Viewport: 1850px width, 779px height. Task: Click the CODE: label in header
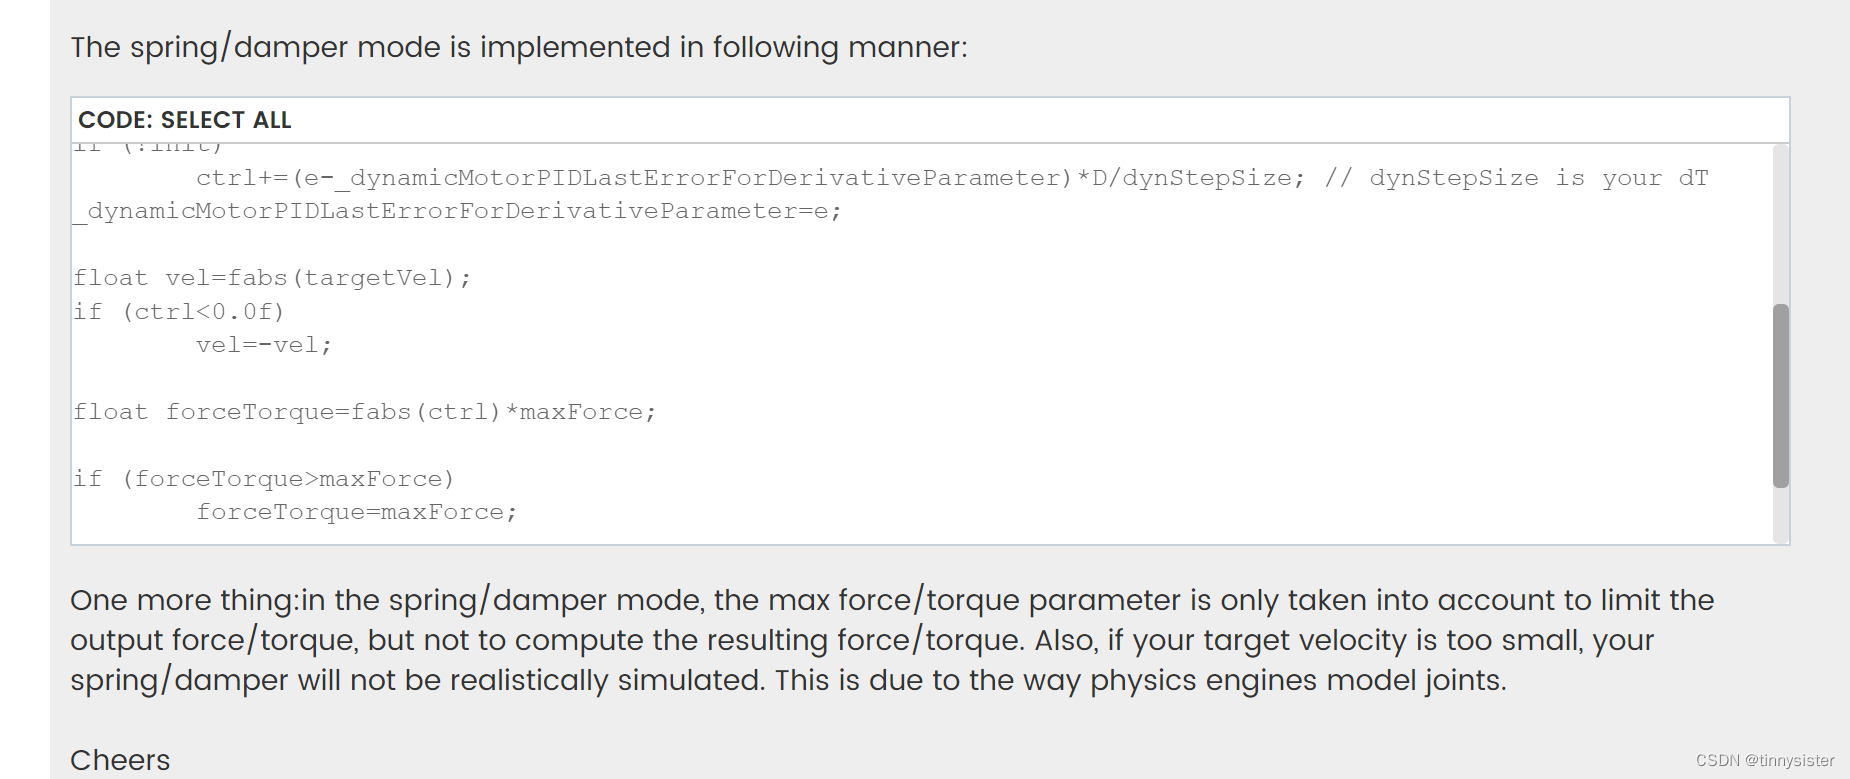coord(116,120)
